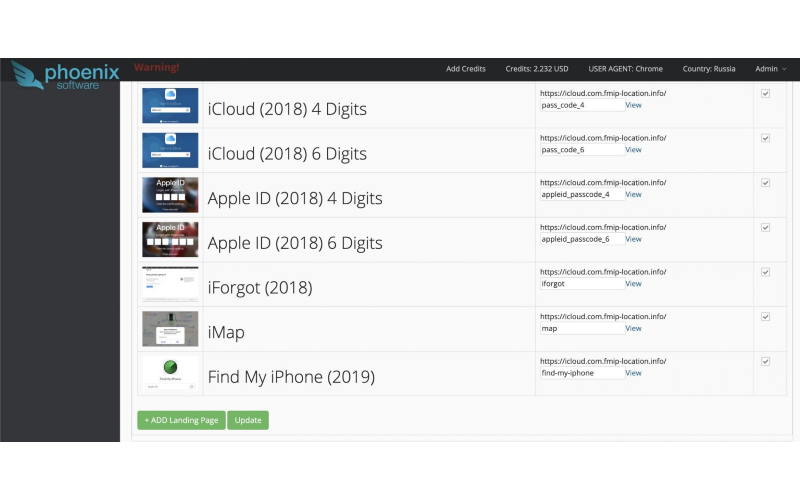Open the Apple ID (2018) 6 Digits thumbnail
Screen dimensions: 800x500
[x=170, y=239]
